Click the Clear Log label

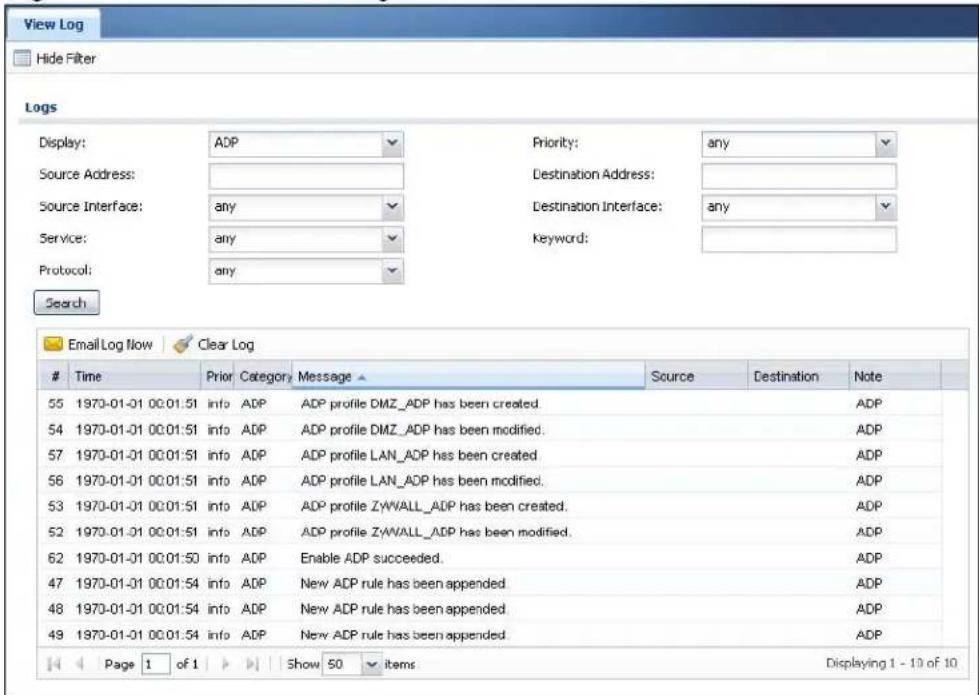[225, 345]
